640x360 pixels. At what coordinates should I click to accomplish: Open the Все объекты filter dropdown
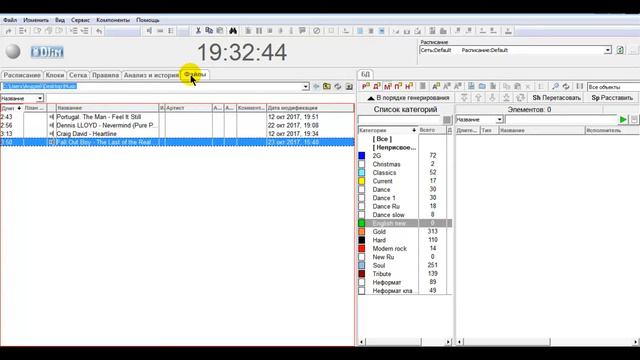613,87
